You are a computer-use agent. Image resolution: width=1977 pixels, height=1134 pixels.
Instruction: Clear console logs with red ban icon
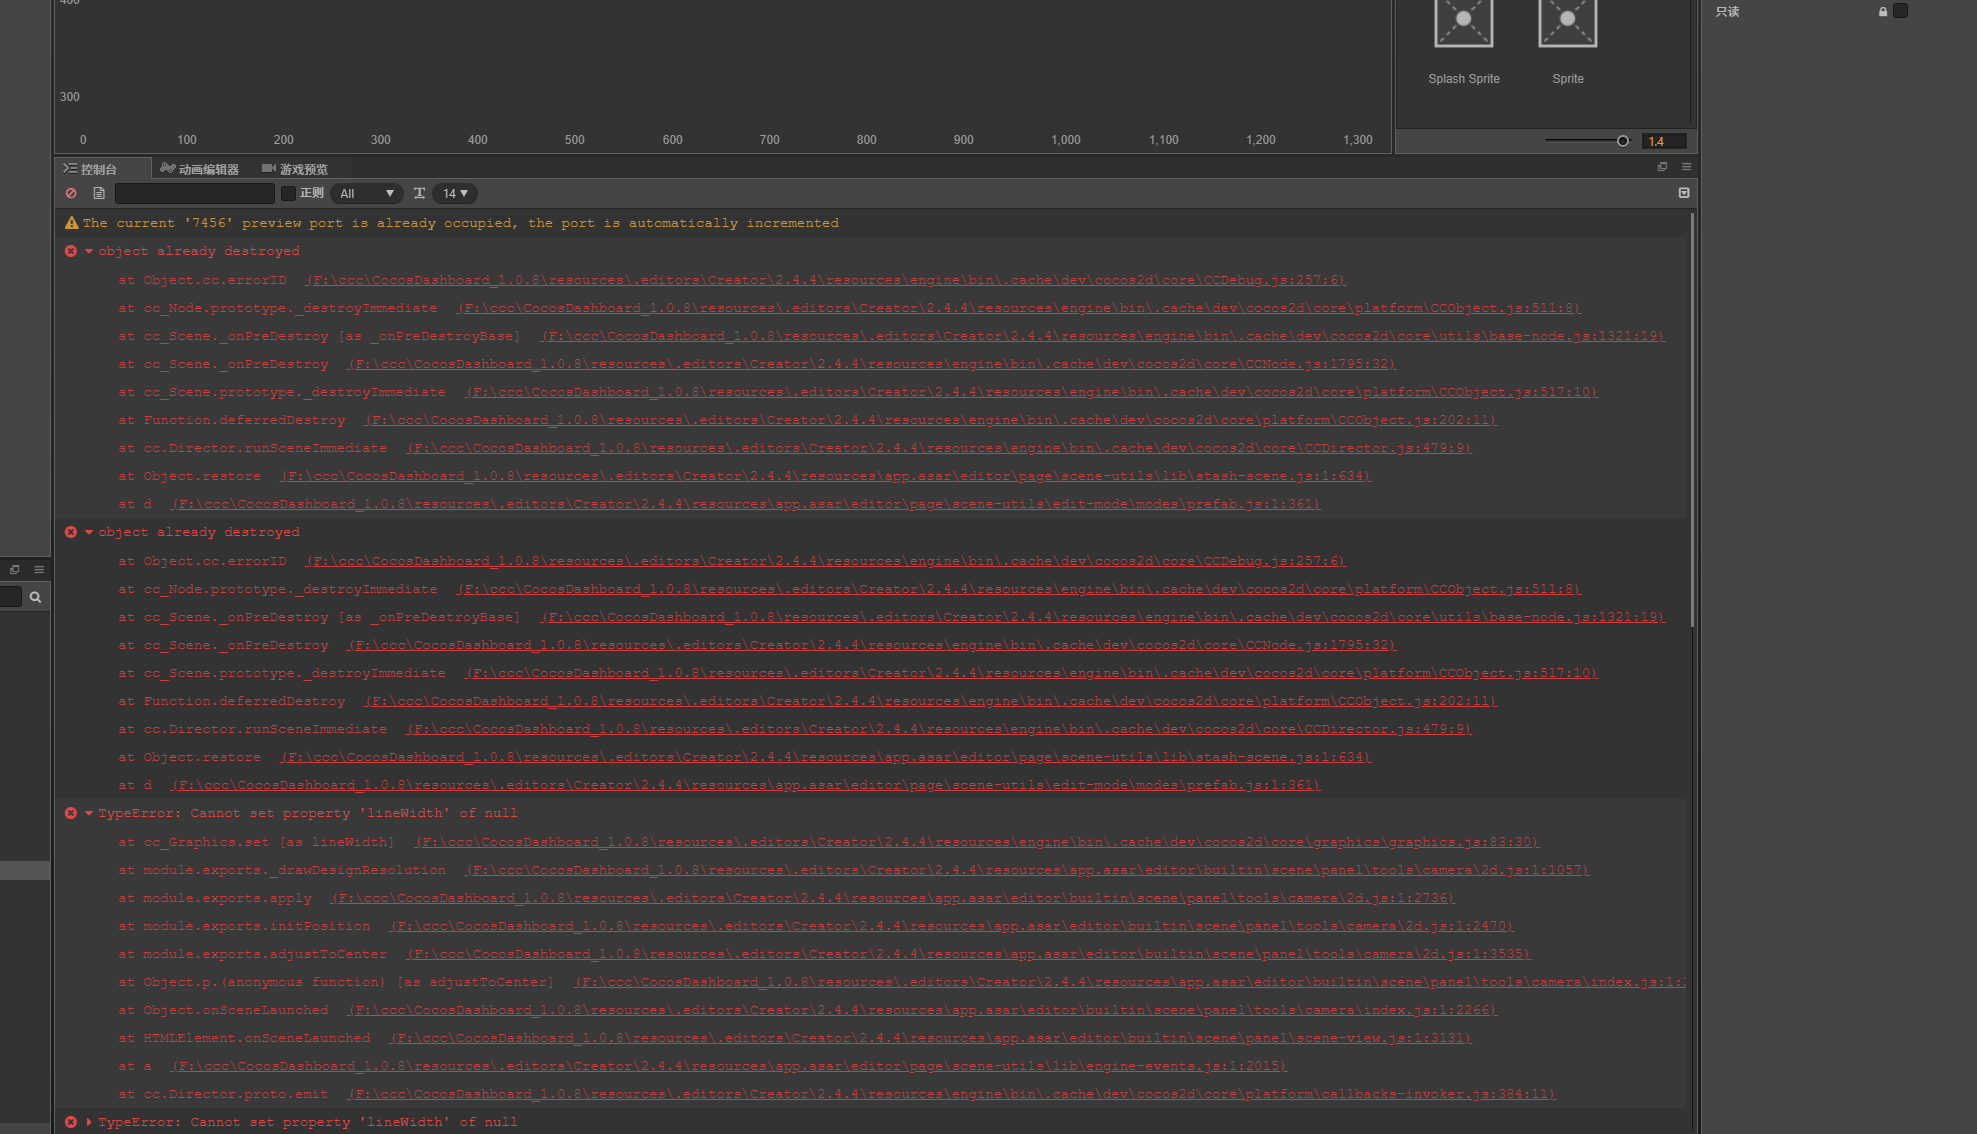point(71,193)
